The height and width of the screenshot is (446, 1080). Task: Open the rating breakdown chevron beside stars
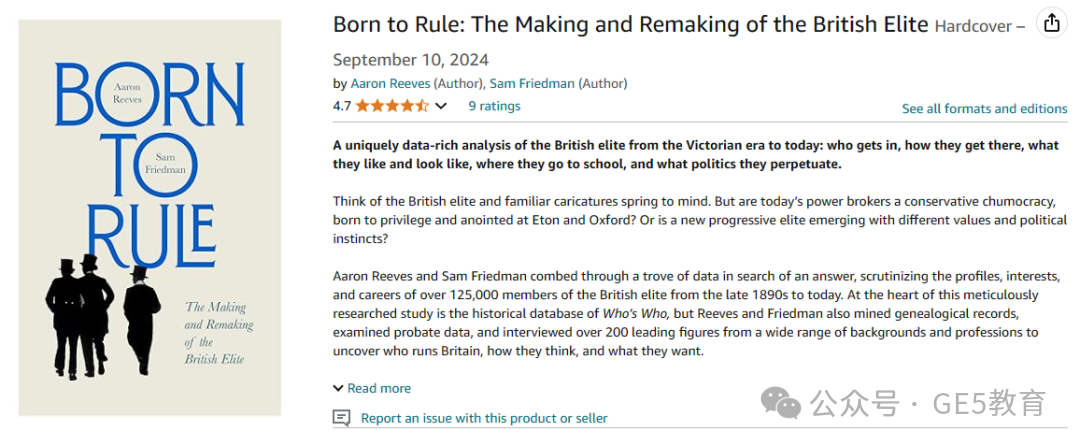tap(441, 106)
